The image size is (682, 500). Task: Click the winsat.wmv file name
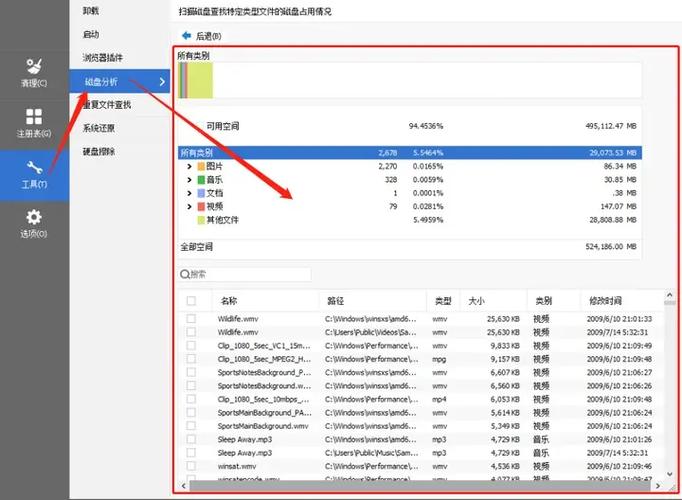pos(237,466)
